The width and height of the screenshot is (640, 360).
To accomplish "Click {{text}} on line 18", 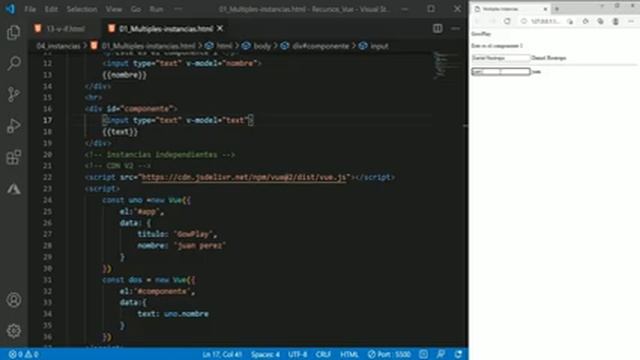I will 120,132.
